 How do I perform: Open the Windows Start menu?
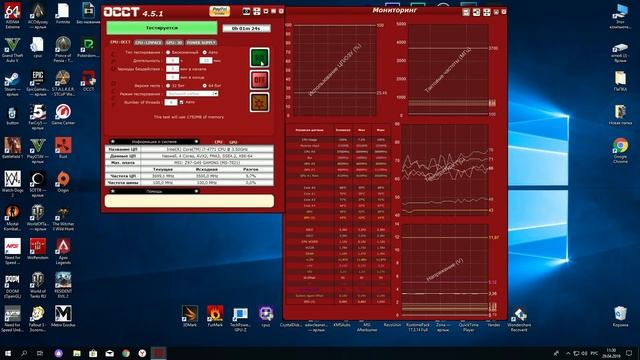coord(8,353)
